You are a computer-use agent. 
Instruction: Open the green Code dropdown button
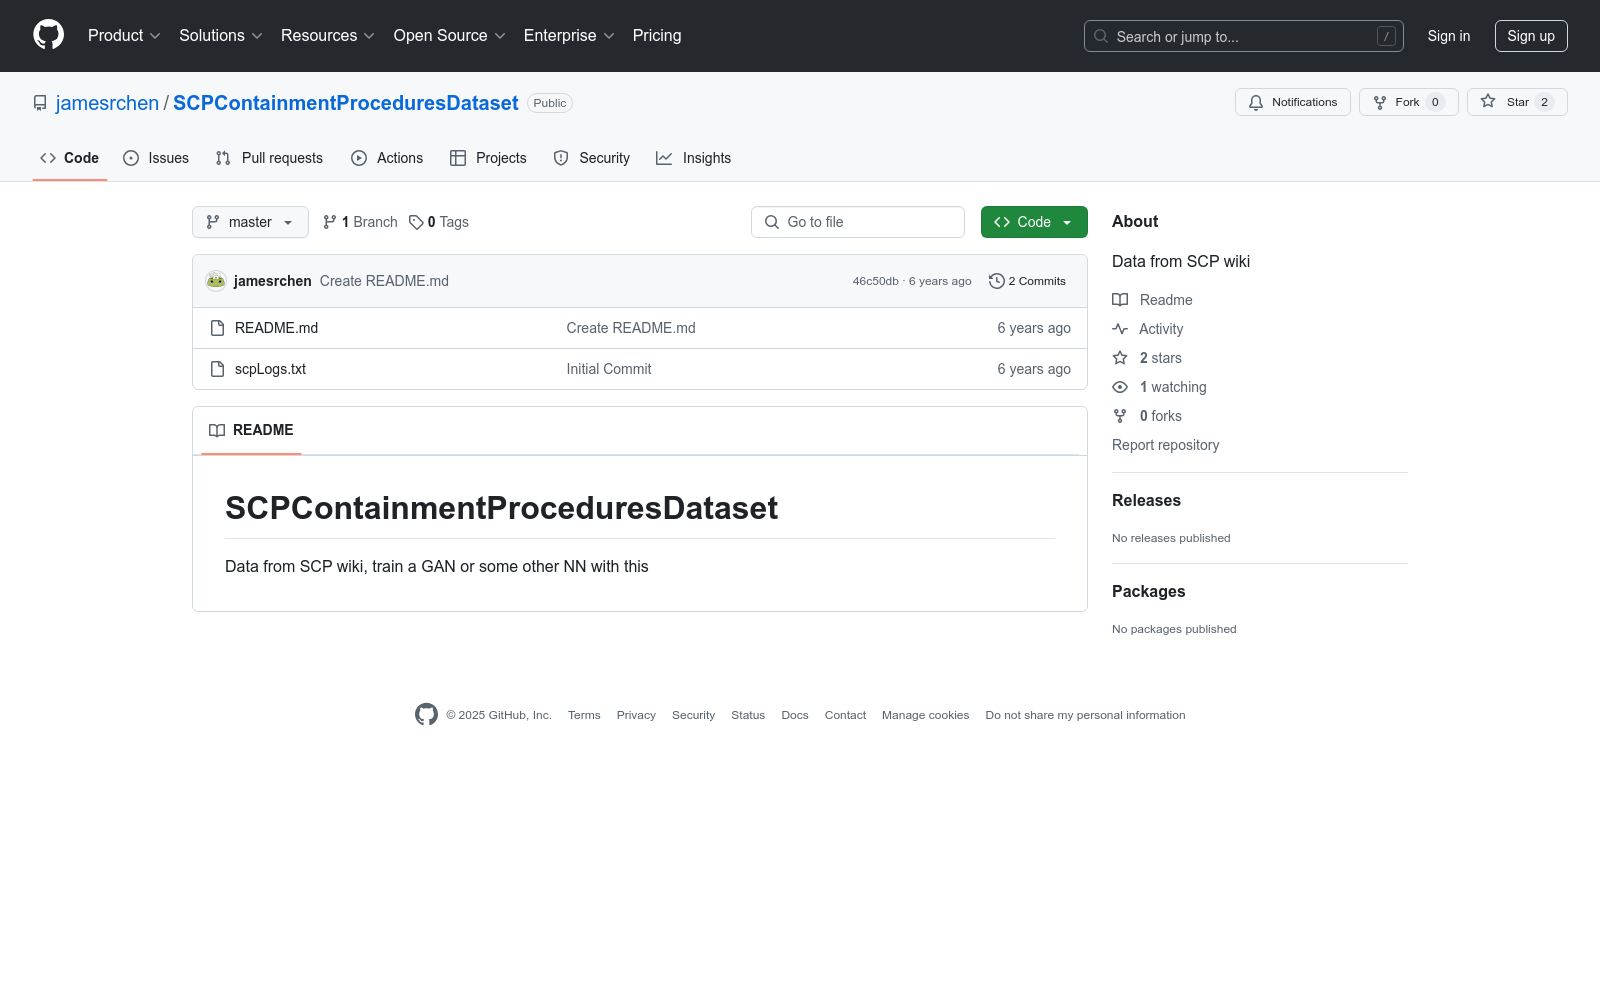(x=1034, y=222)
